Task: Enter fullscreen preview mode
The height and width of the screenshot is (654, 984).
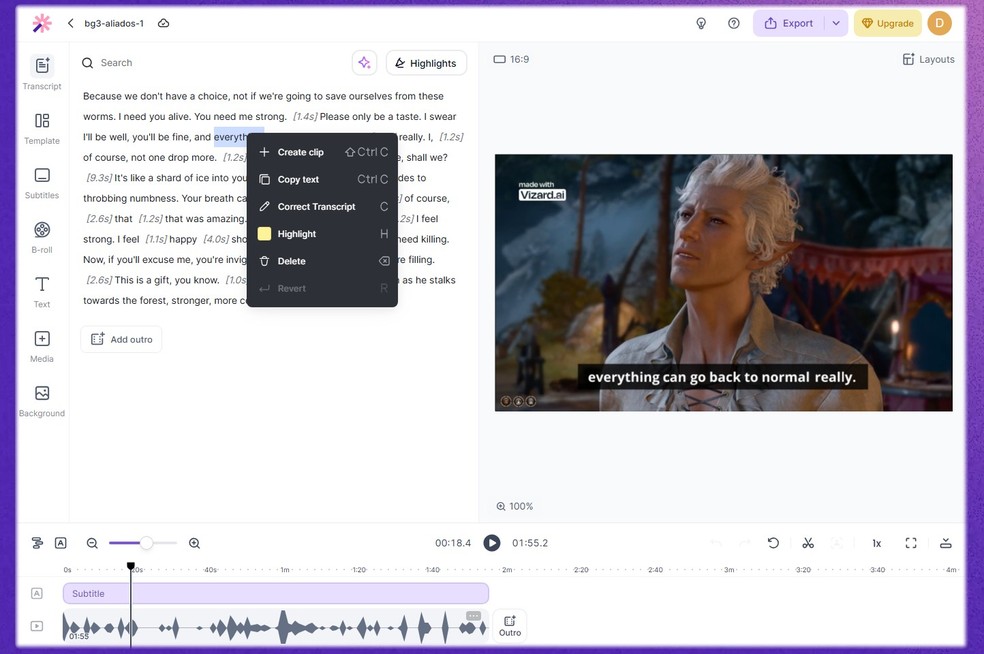Action: (x=911, y=543)
